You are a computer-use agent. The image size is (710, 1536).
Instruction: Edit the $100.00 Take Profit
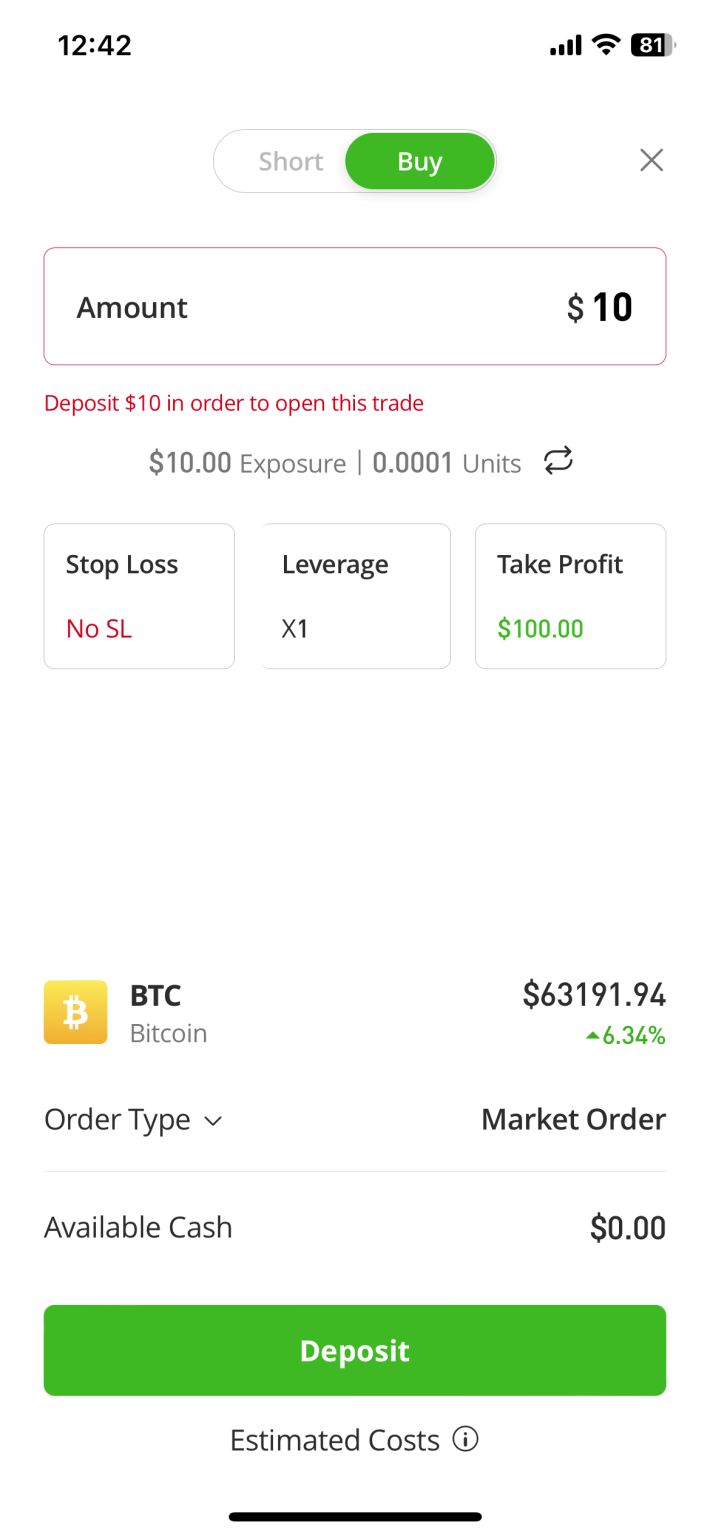click(570, 595)
